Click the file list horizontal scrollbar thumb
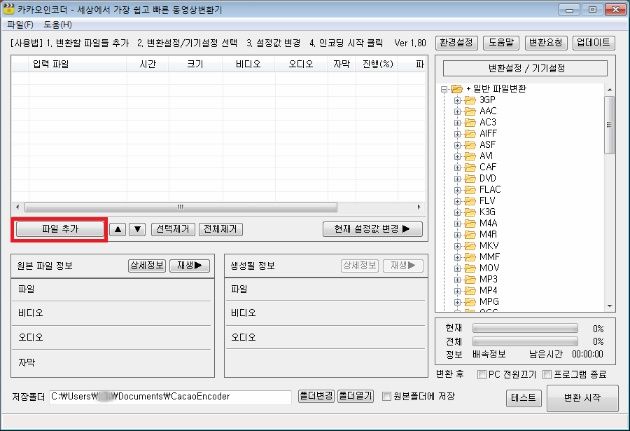The image size is (630, 431). coord(181,207)
